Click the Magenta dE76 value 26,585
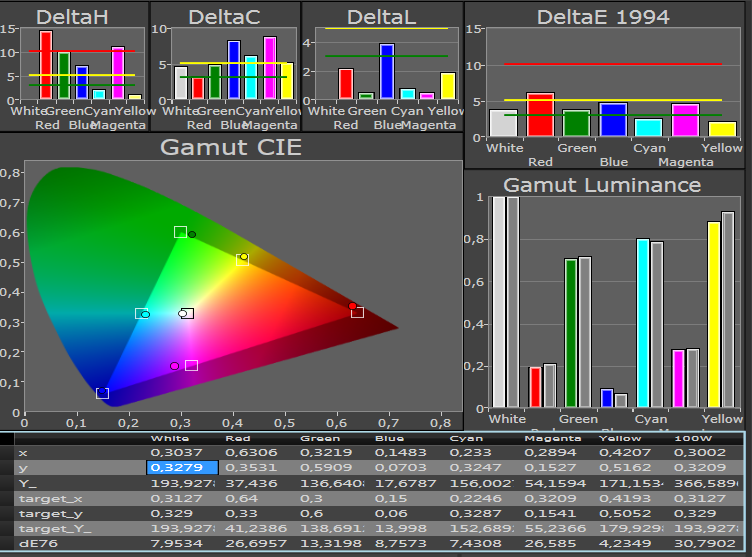752x557 pixels. 551,544
